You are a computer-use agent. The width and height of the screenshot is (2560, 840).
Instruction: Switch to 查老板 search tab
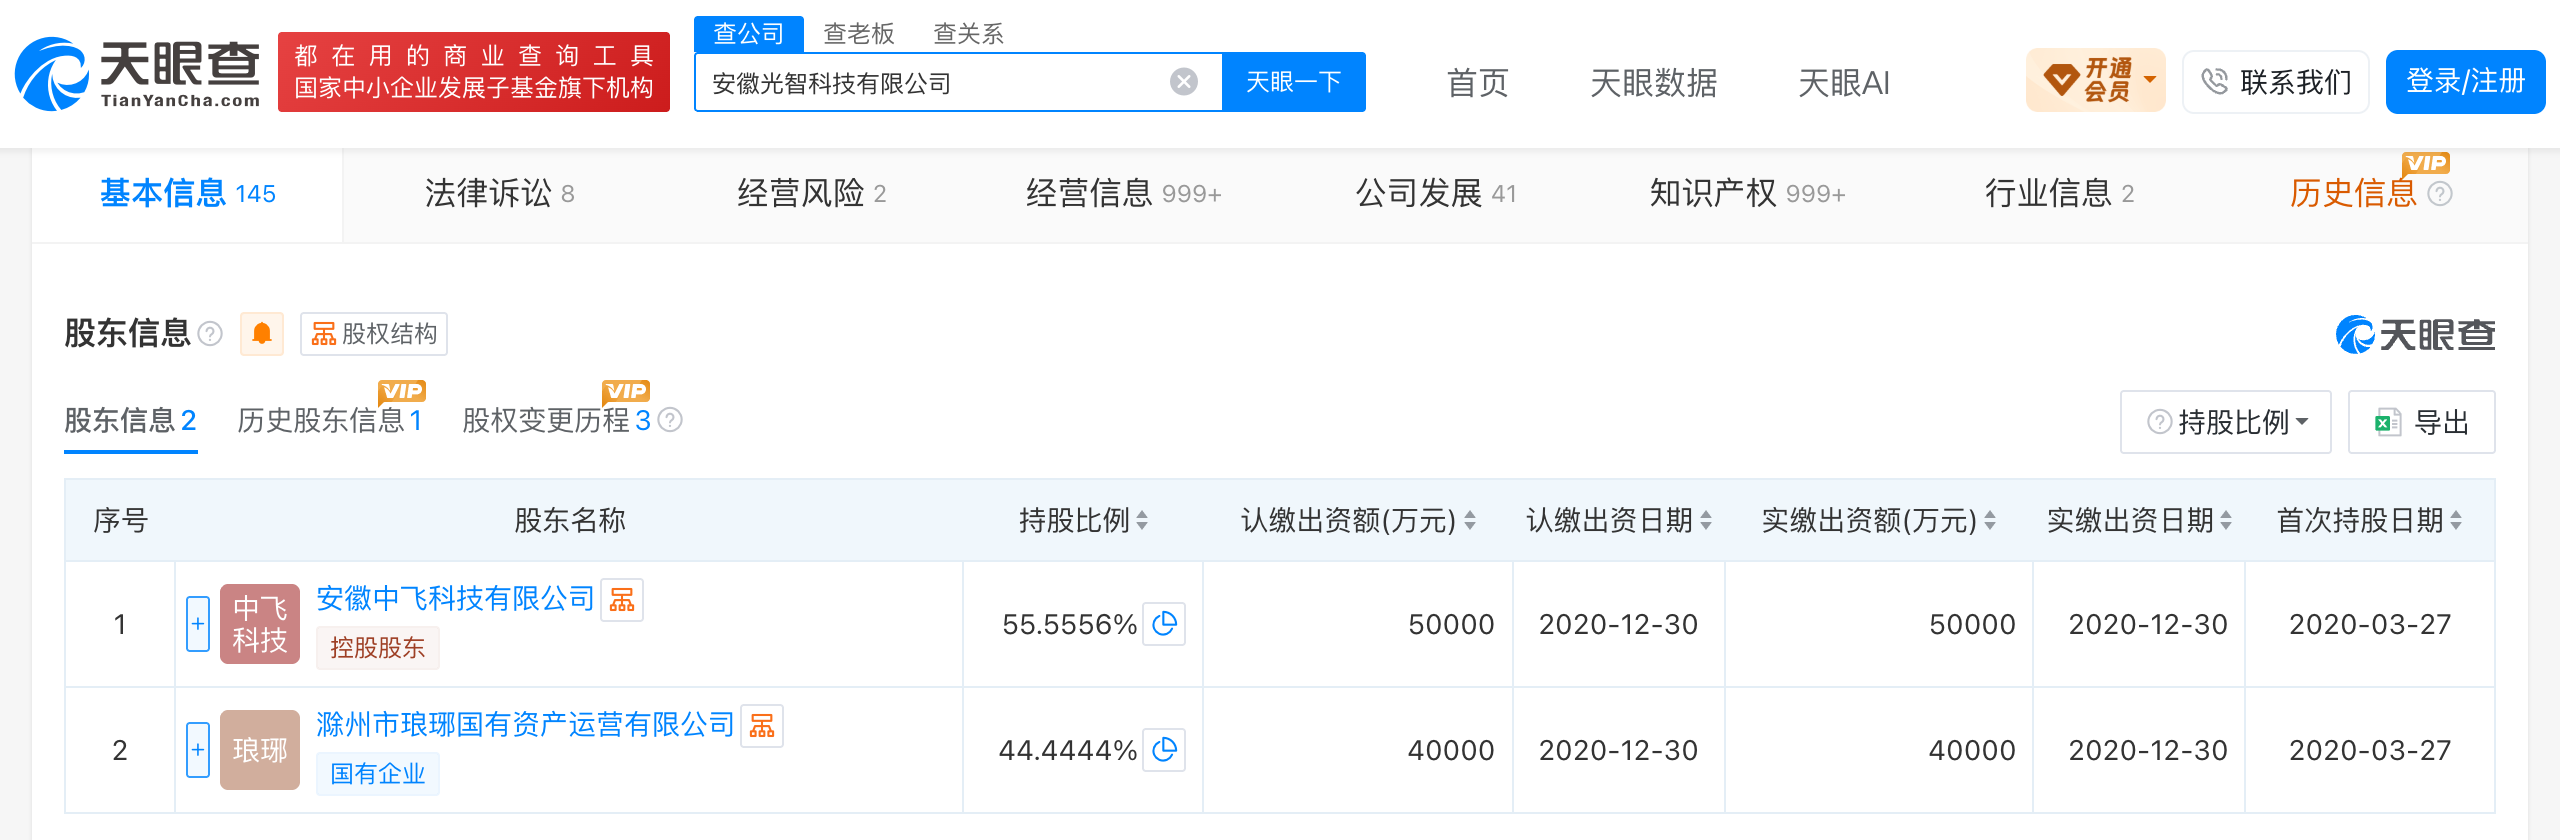click(x=858, y=34)
